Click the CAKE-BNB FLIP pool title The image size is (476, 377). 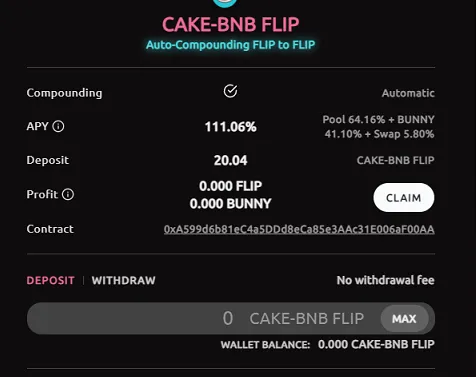(x=231, y=25)
